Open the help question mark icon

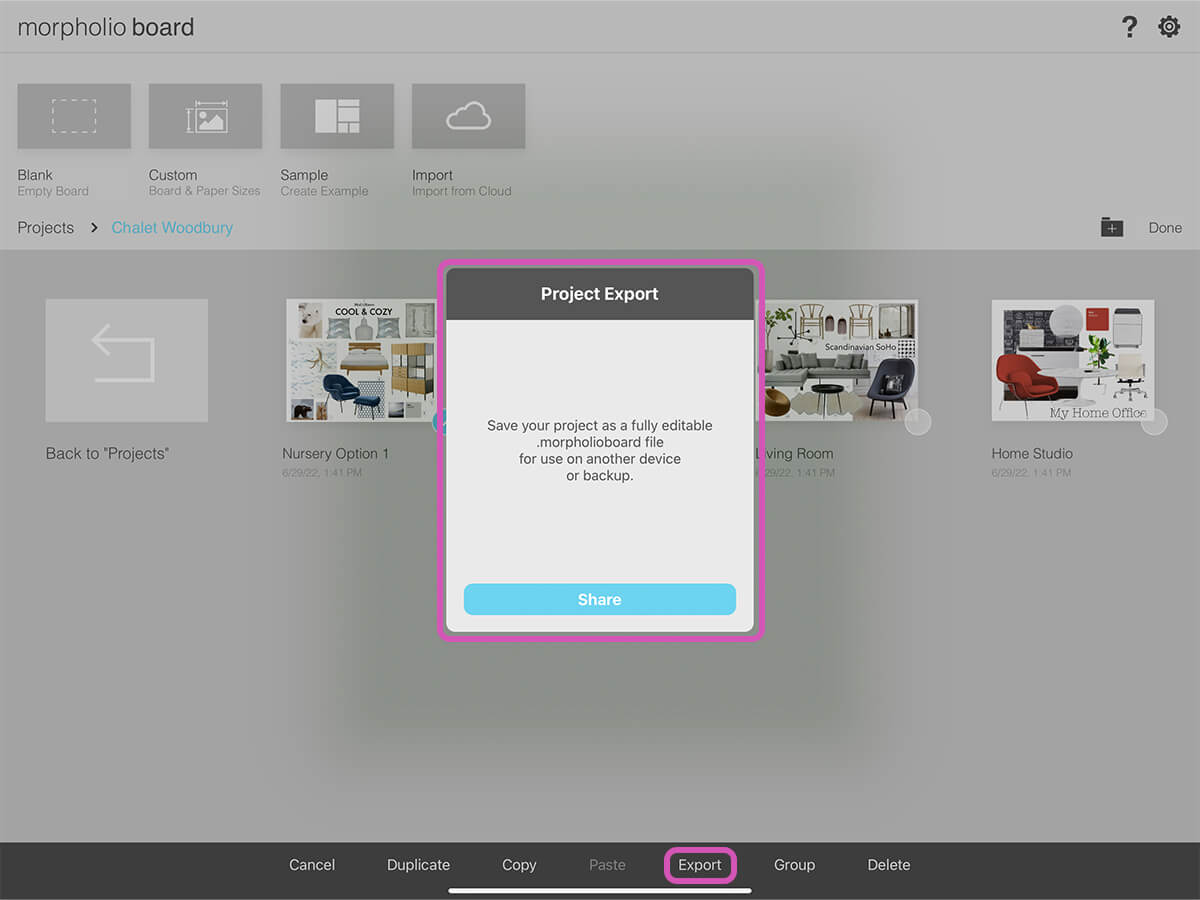click(x=1129, y=27)
